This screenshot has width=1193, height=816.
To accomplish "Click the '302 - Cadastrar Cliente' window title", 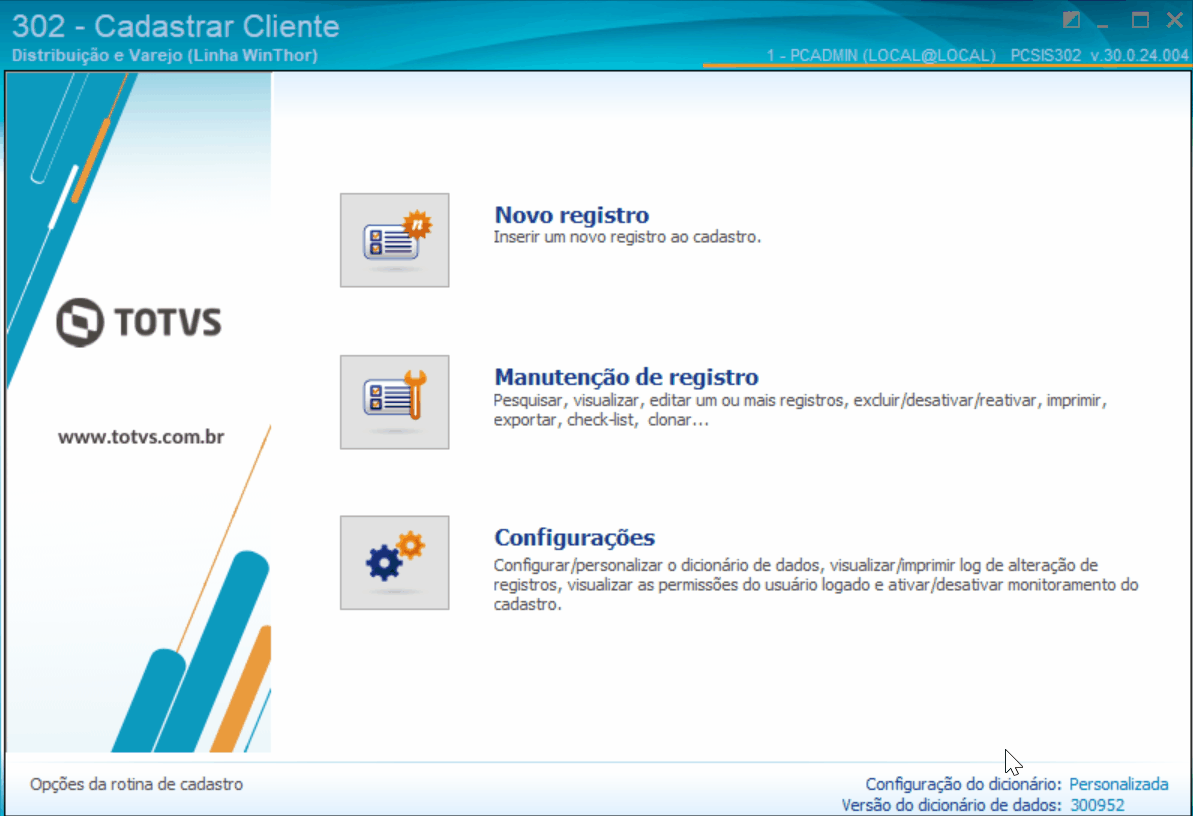I will [x=176, y=27].
